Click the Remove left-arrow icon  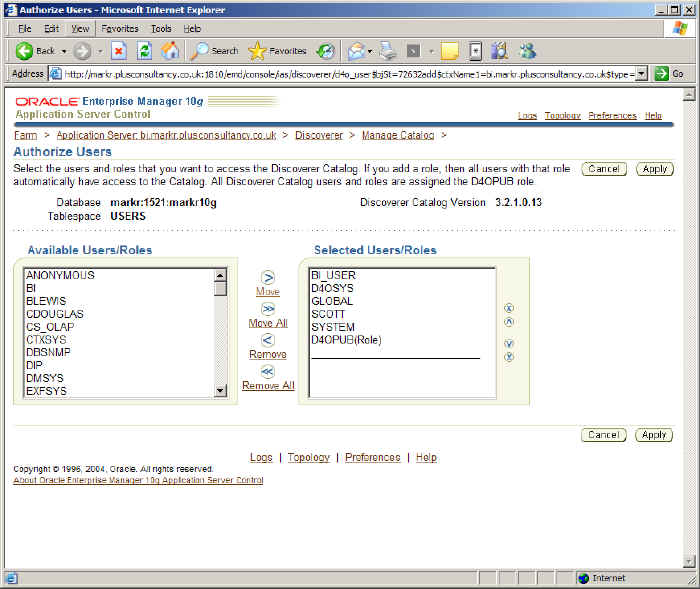click(268, 340)
